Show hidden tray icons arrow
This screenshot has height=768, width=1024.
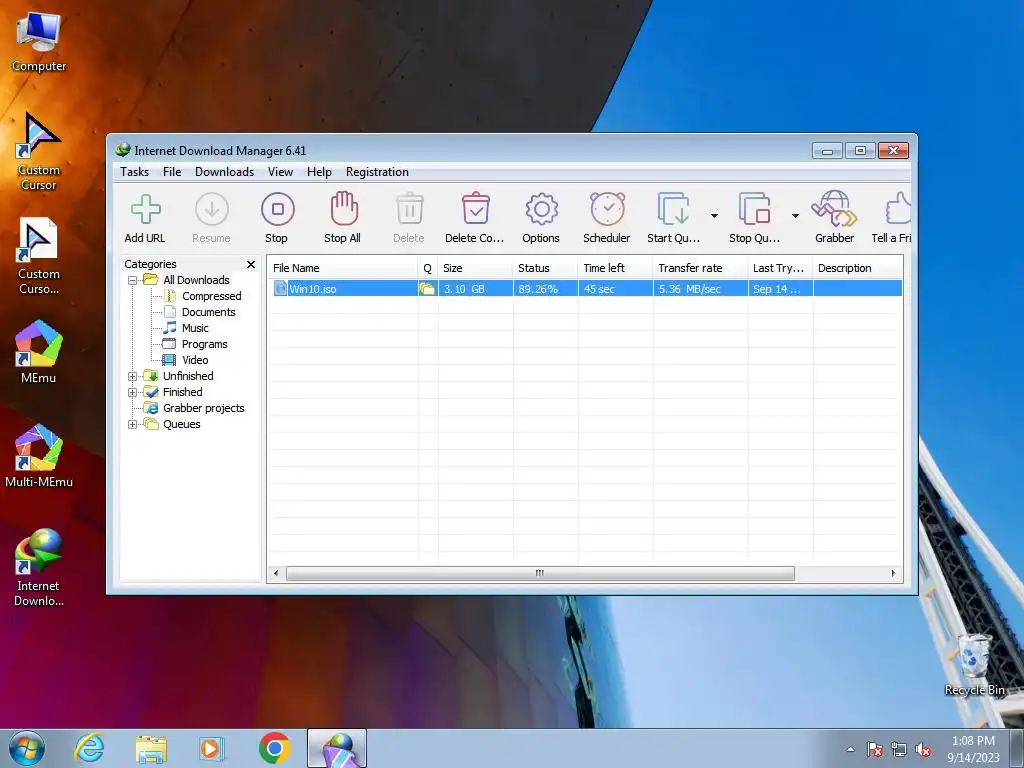pyautogui.click(x=850, y=749)
